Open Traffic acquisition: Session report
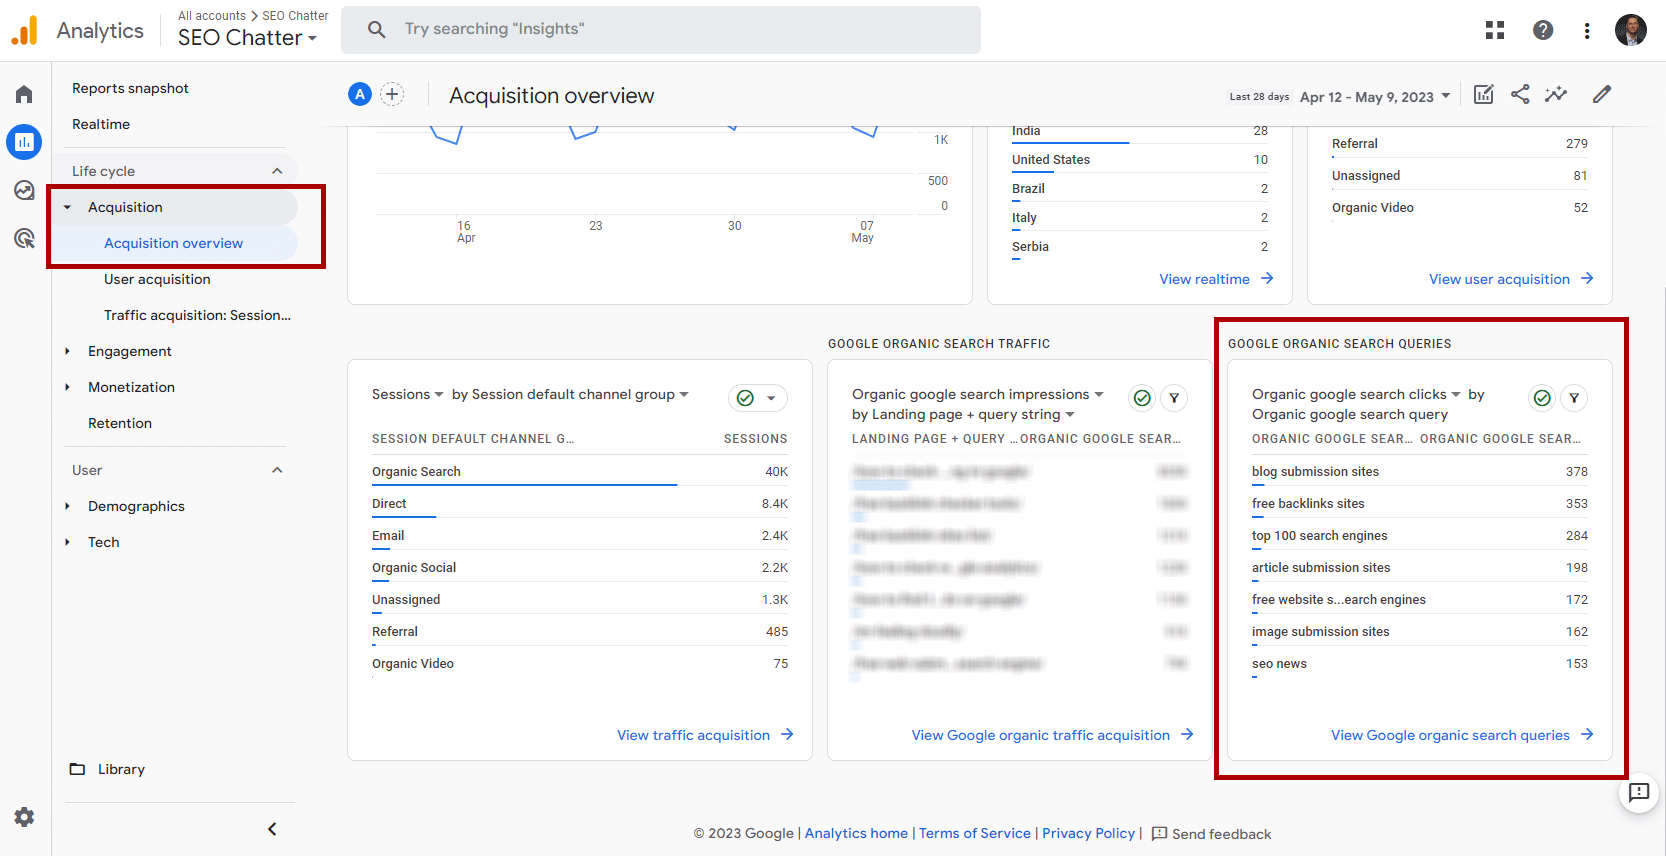1666x856 pixels. (197, 315)
